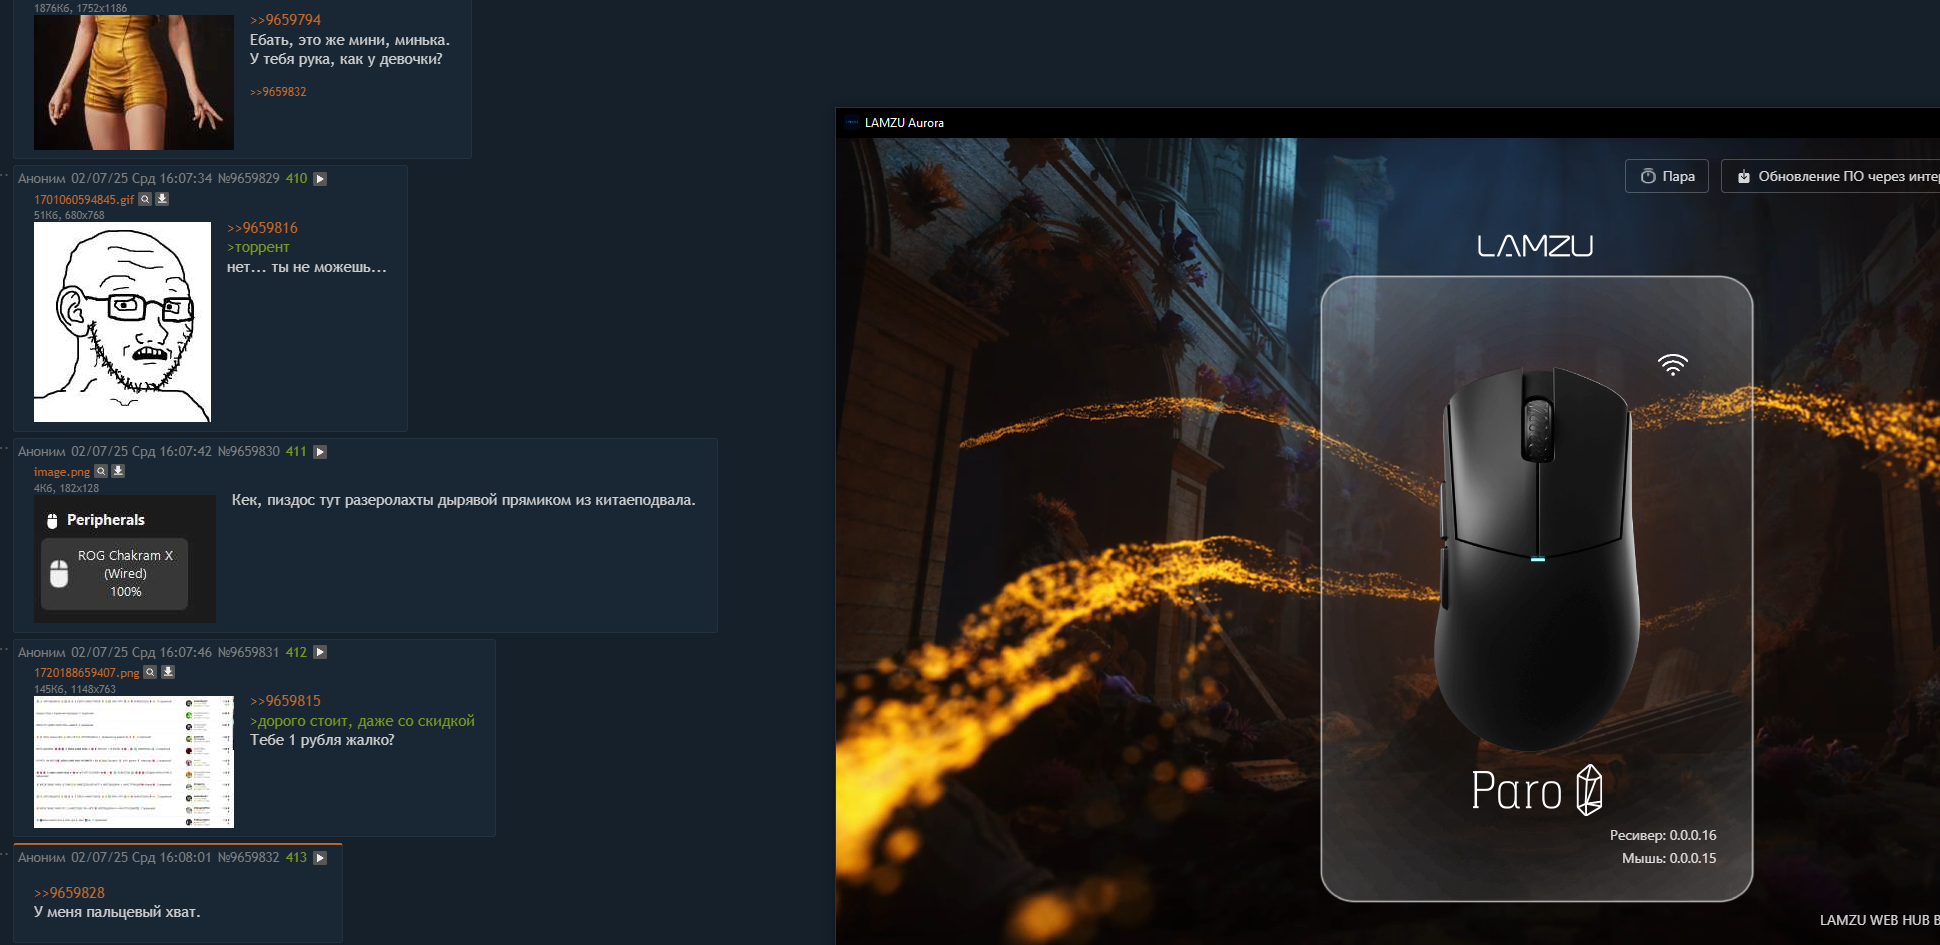Click the green post counter 413
The width and height of the screenshot is (1940, 945).
[296, 858]
